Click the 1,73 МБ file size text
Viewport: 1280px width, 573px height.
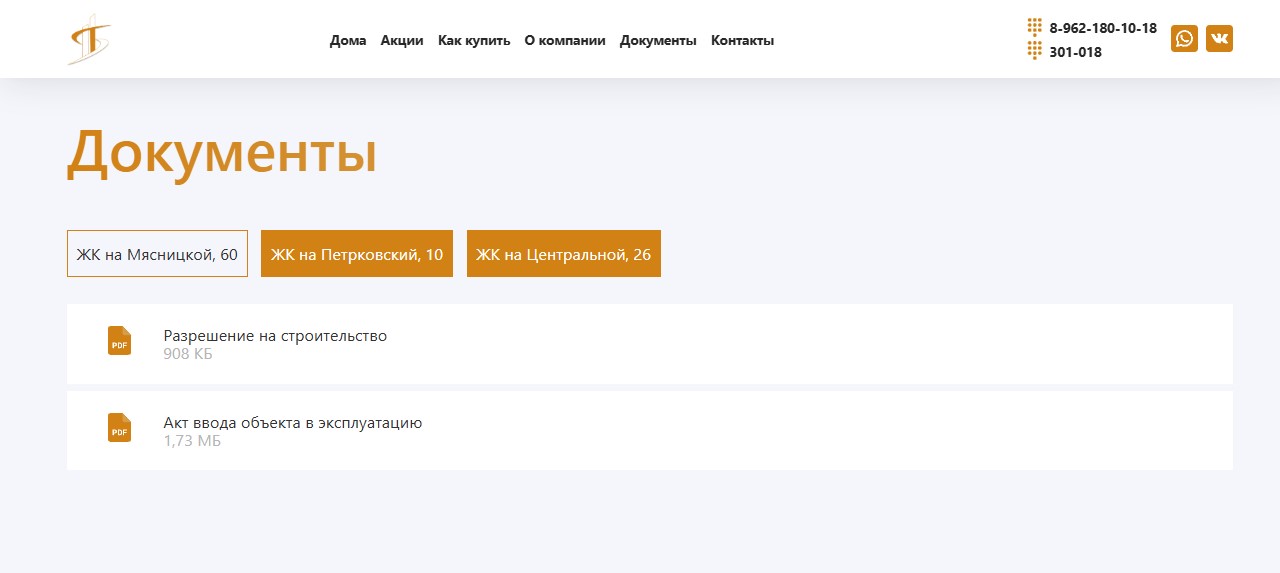point(192,441)
